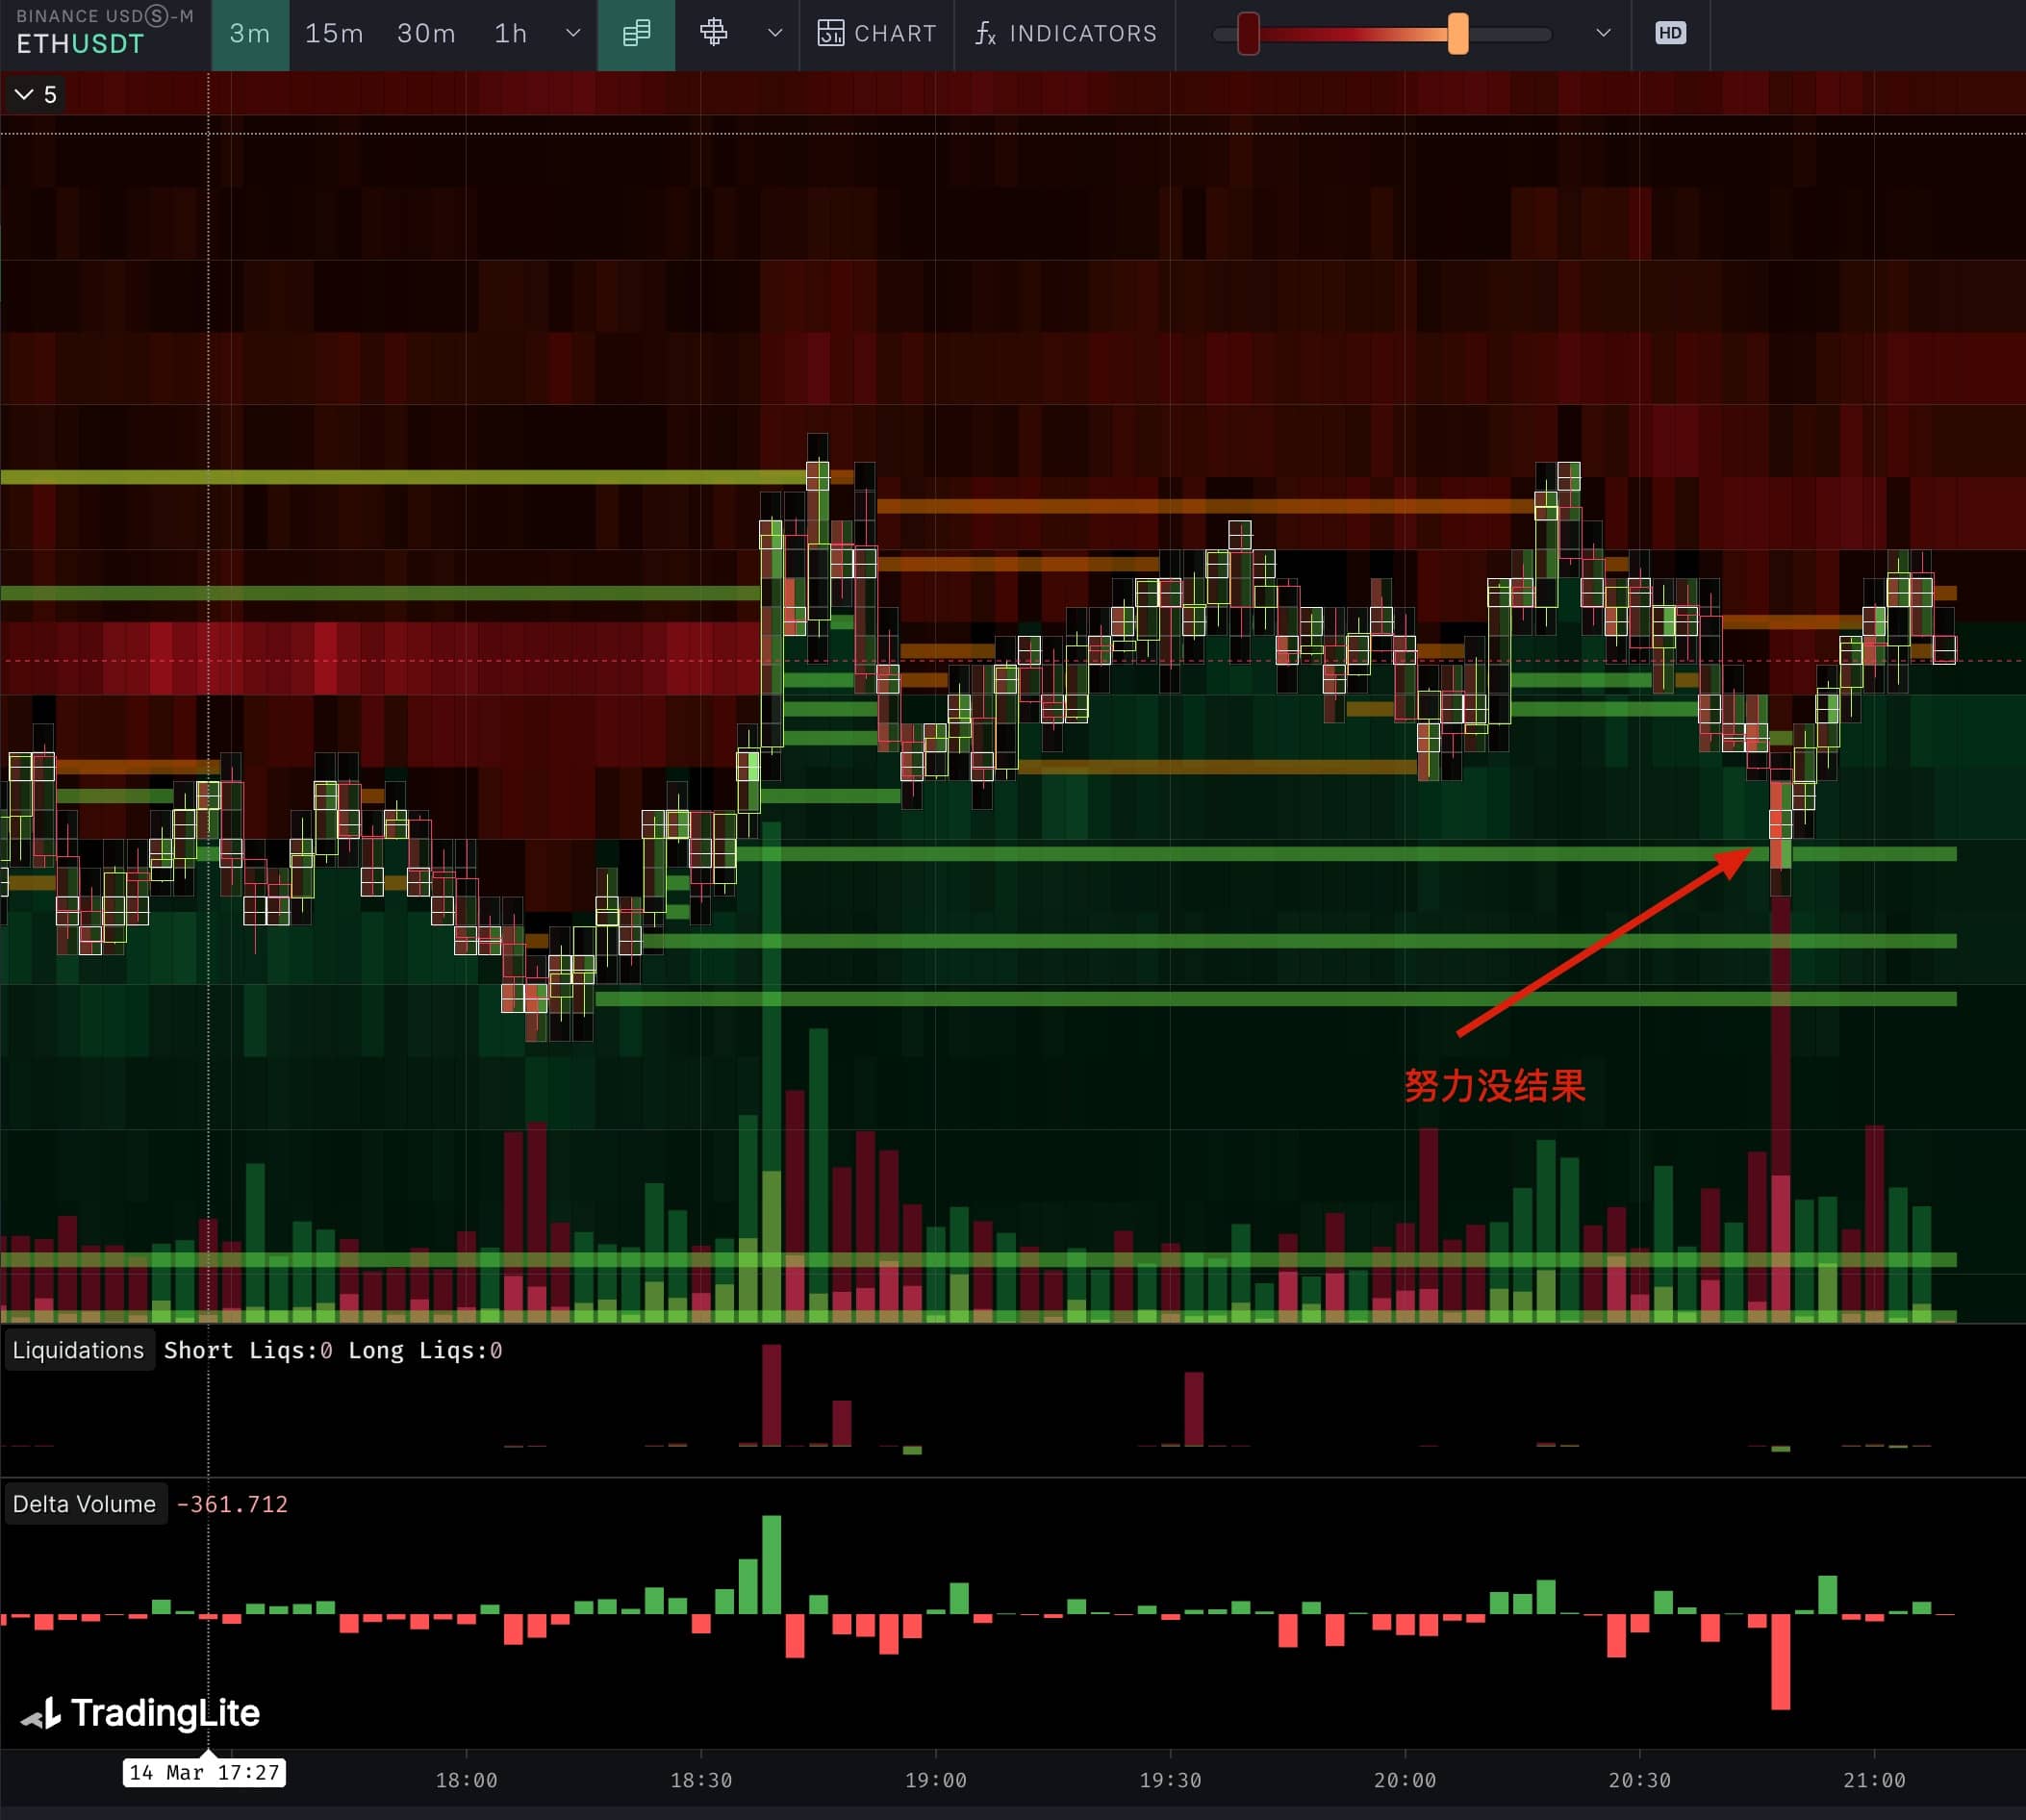
Task: Click the Liquidations indicator label
Action: 78,1350
